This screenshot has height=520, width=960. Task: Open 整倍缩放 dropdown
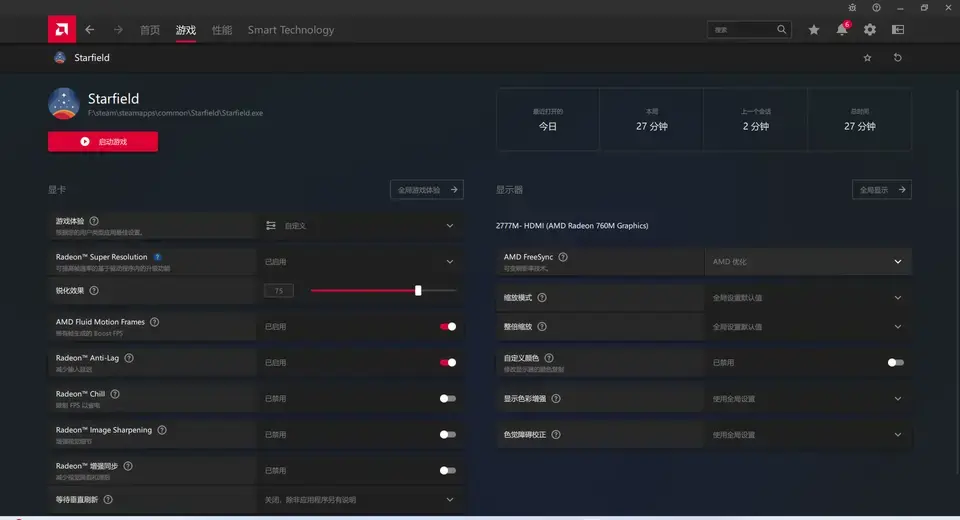click(808, 326)
